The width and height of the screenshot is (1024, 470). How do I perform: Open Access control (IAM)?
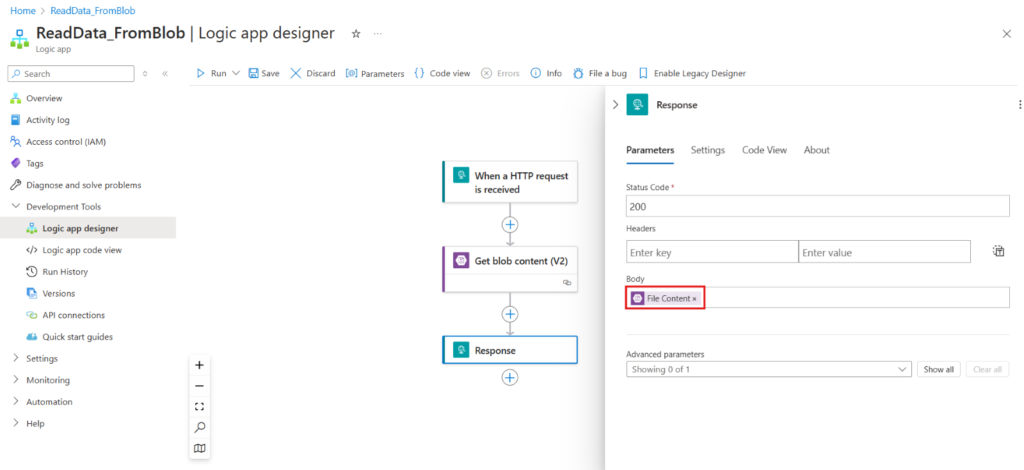(x=66, y=142)
